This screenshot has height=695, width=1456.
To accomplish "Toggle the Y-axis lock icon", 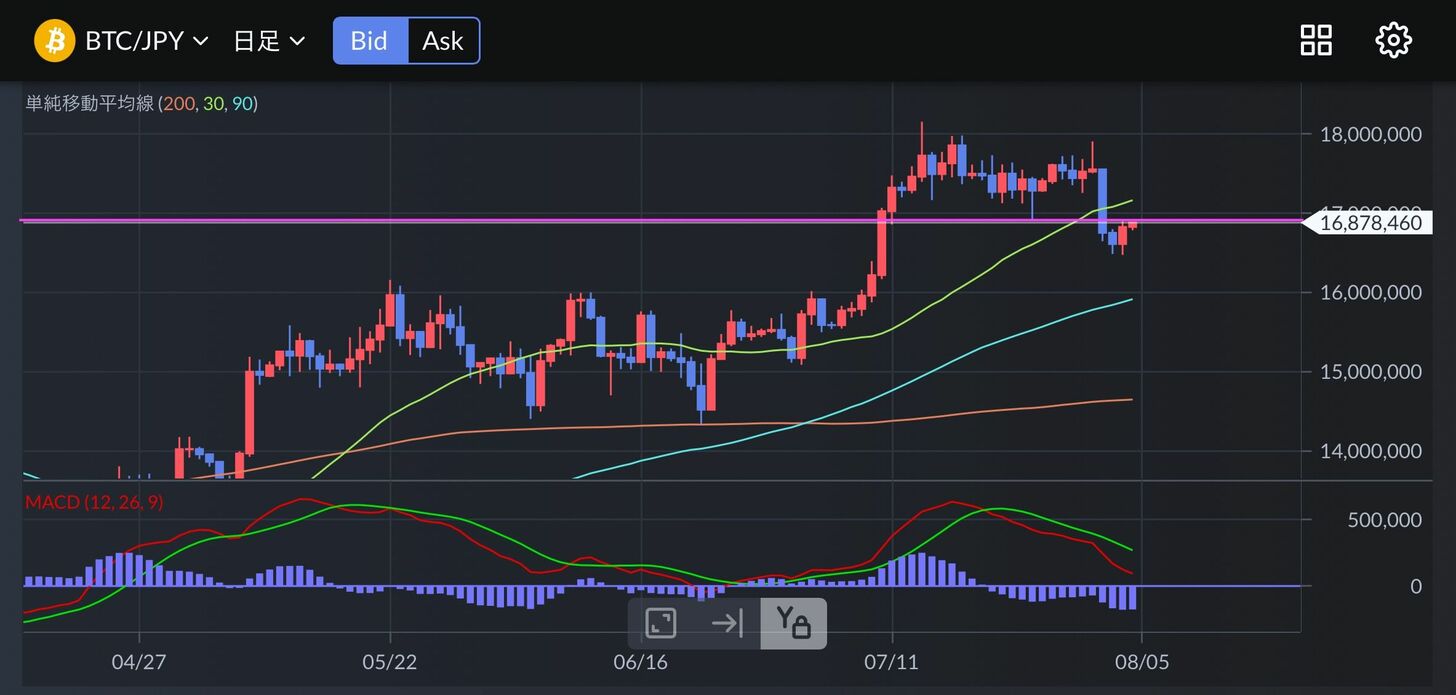I will coord(793,623).
